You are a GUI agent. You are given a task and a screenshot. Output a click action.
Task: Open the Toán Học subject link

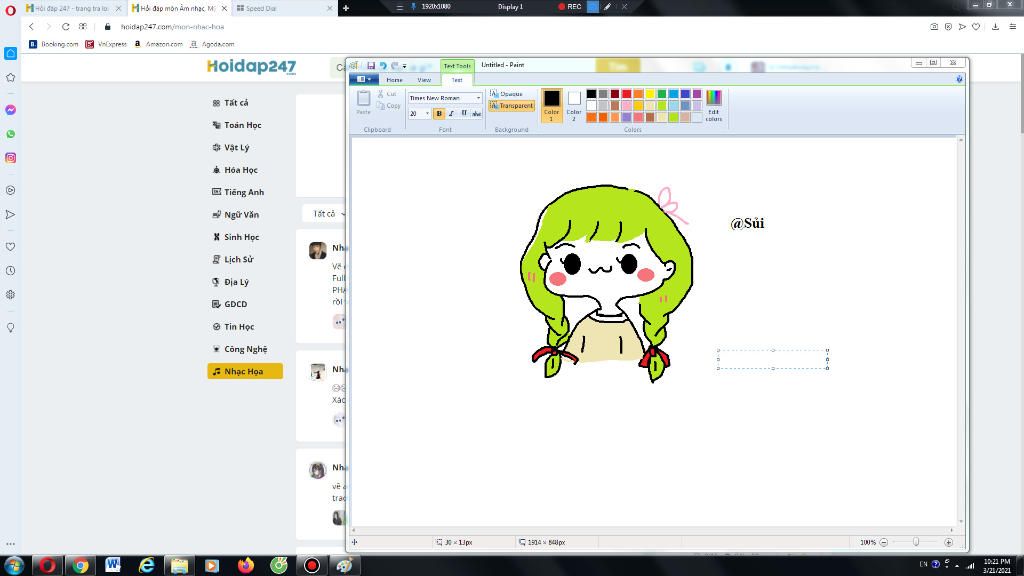(x=237, y=125)
